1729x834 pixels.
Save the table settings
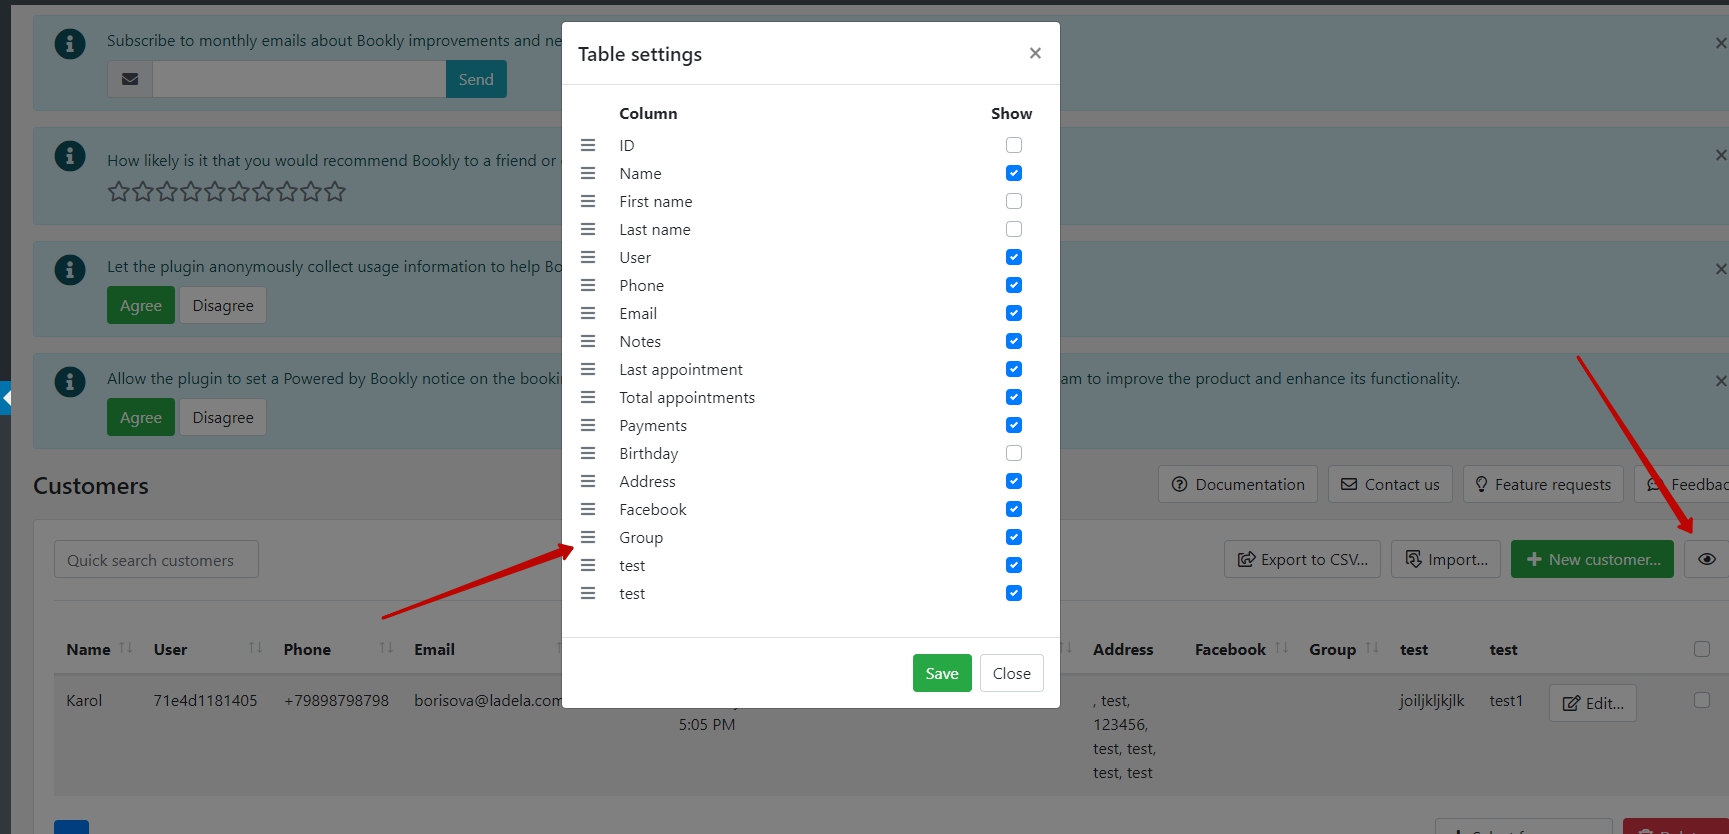941,673
